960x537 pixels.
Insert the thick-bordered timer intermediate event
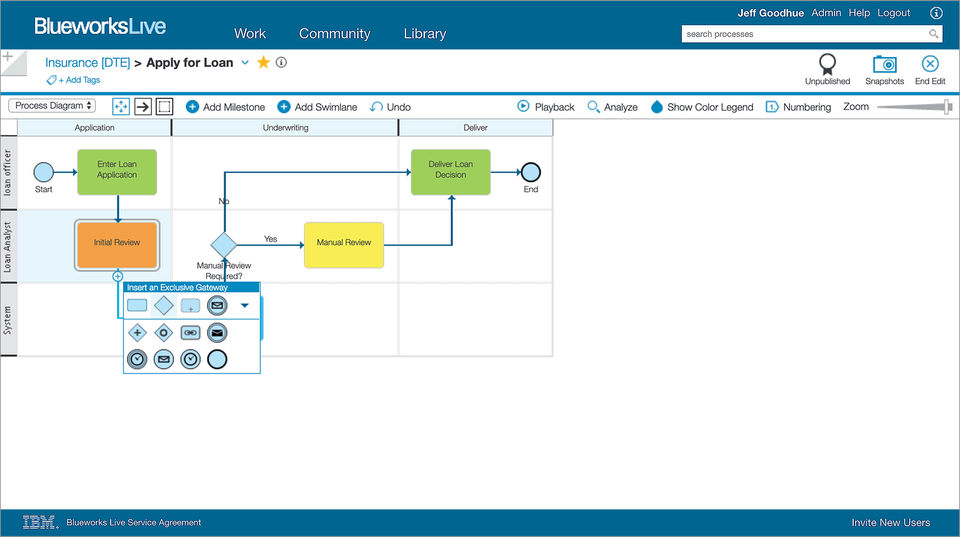pyautogui.click(x=137, y=359)
